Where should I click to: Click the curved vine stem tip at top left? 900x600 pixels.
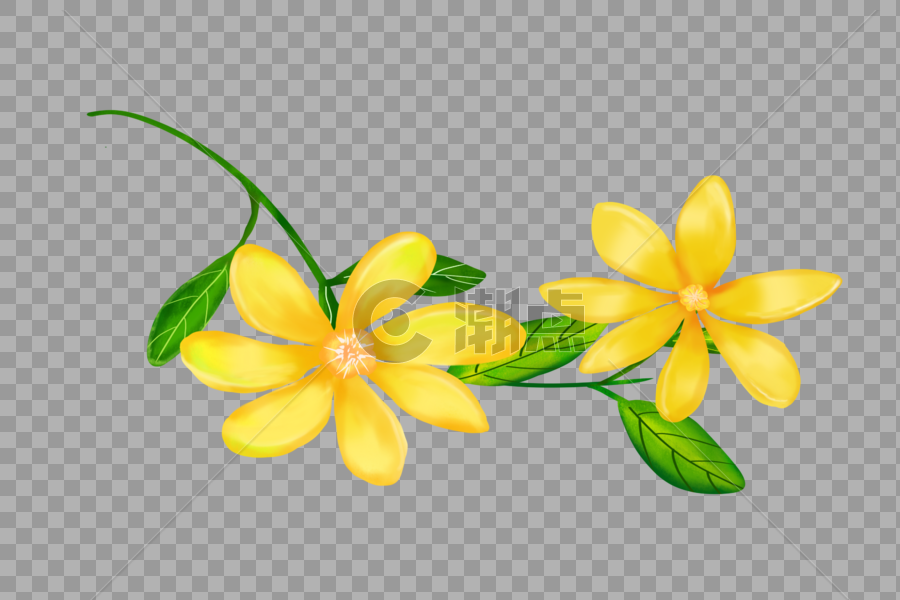95,114
